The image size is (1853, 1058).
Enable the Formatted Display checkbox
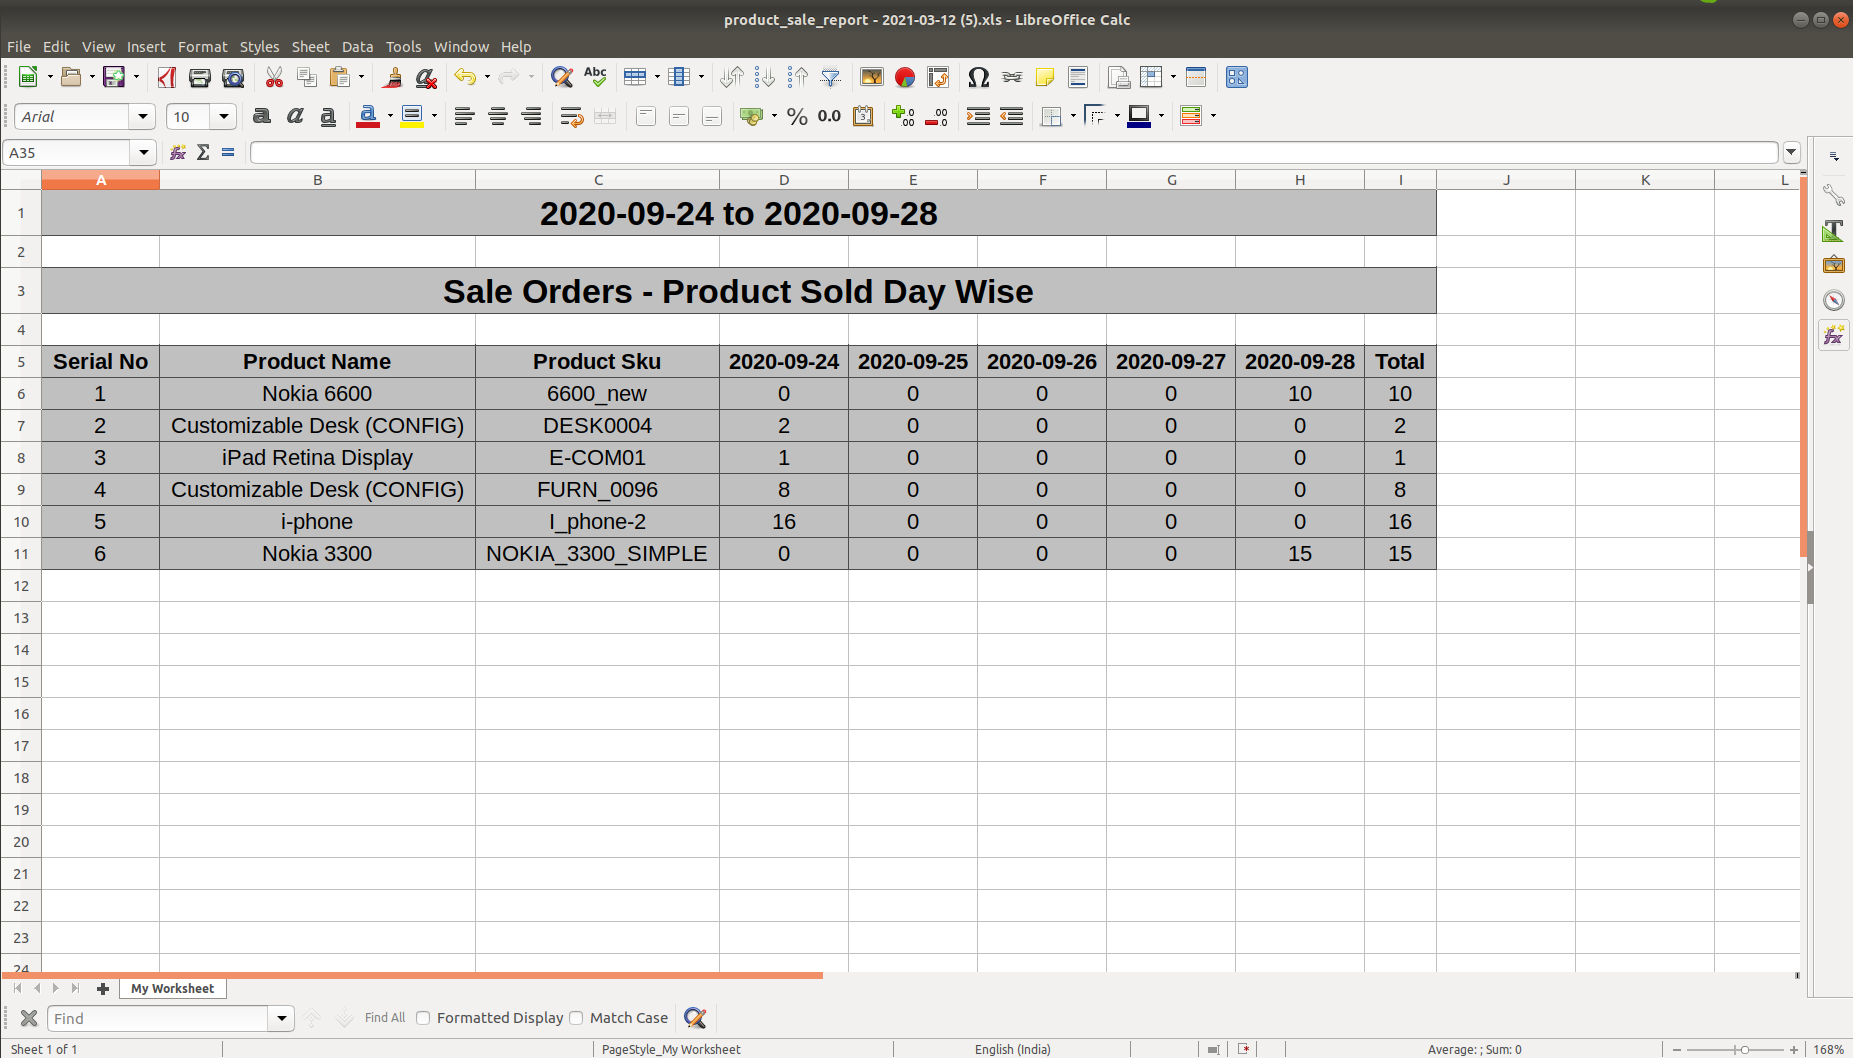[x=423, y=1018]
